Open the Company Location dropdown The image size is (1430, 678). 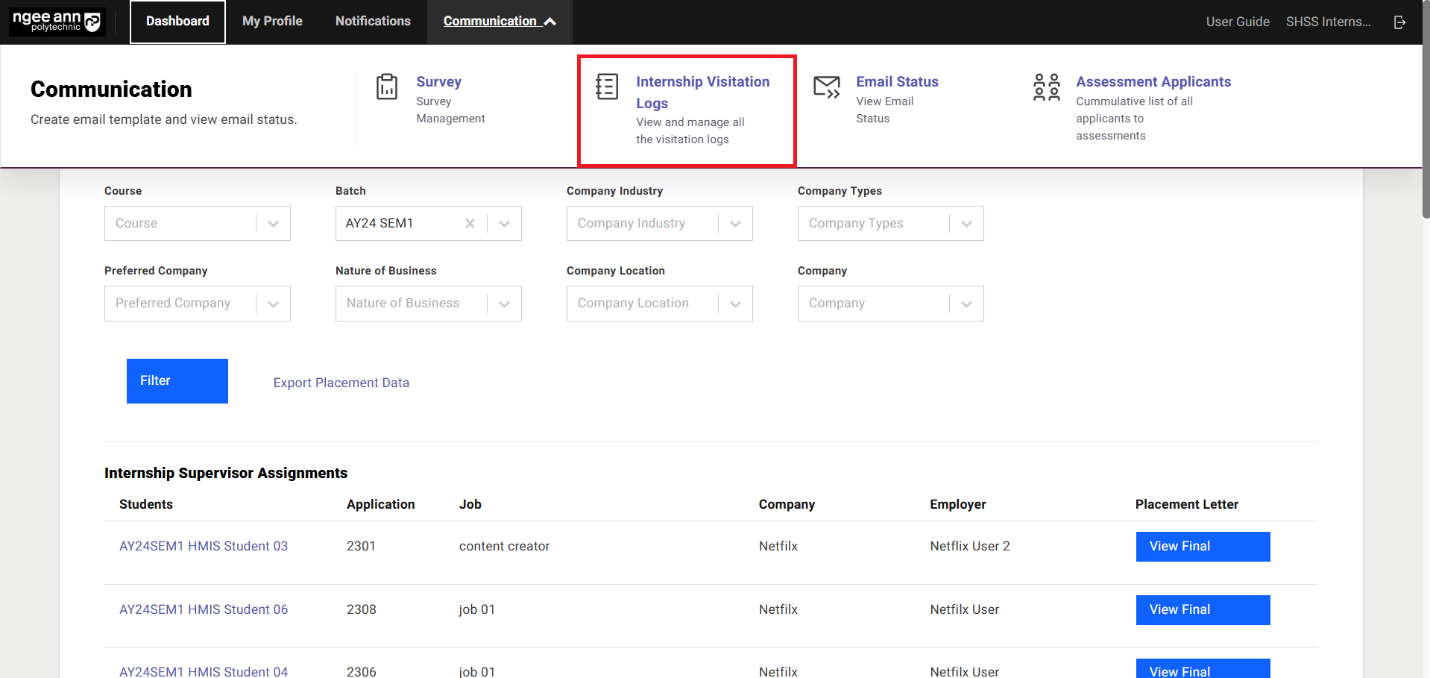pos(735,304)
